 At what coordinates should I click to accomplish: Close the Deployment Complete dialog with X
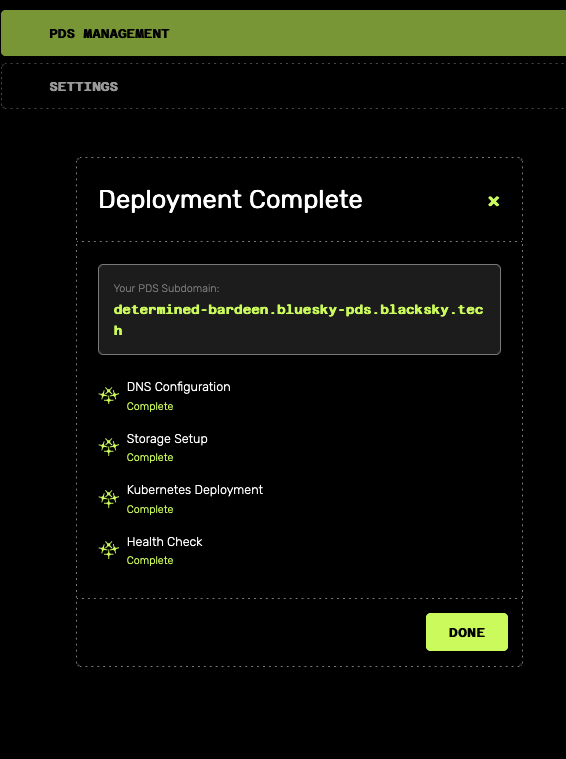point(493,201)
